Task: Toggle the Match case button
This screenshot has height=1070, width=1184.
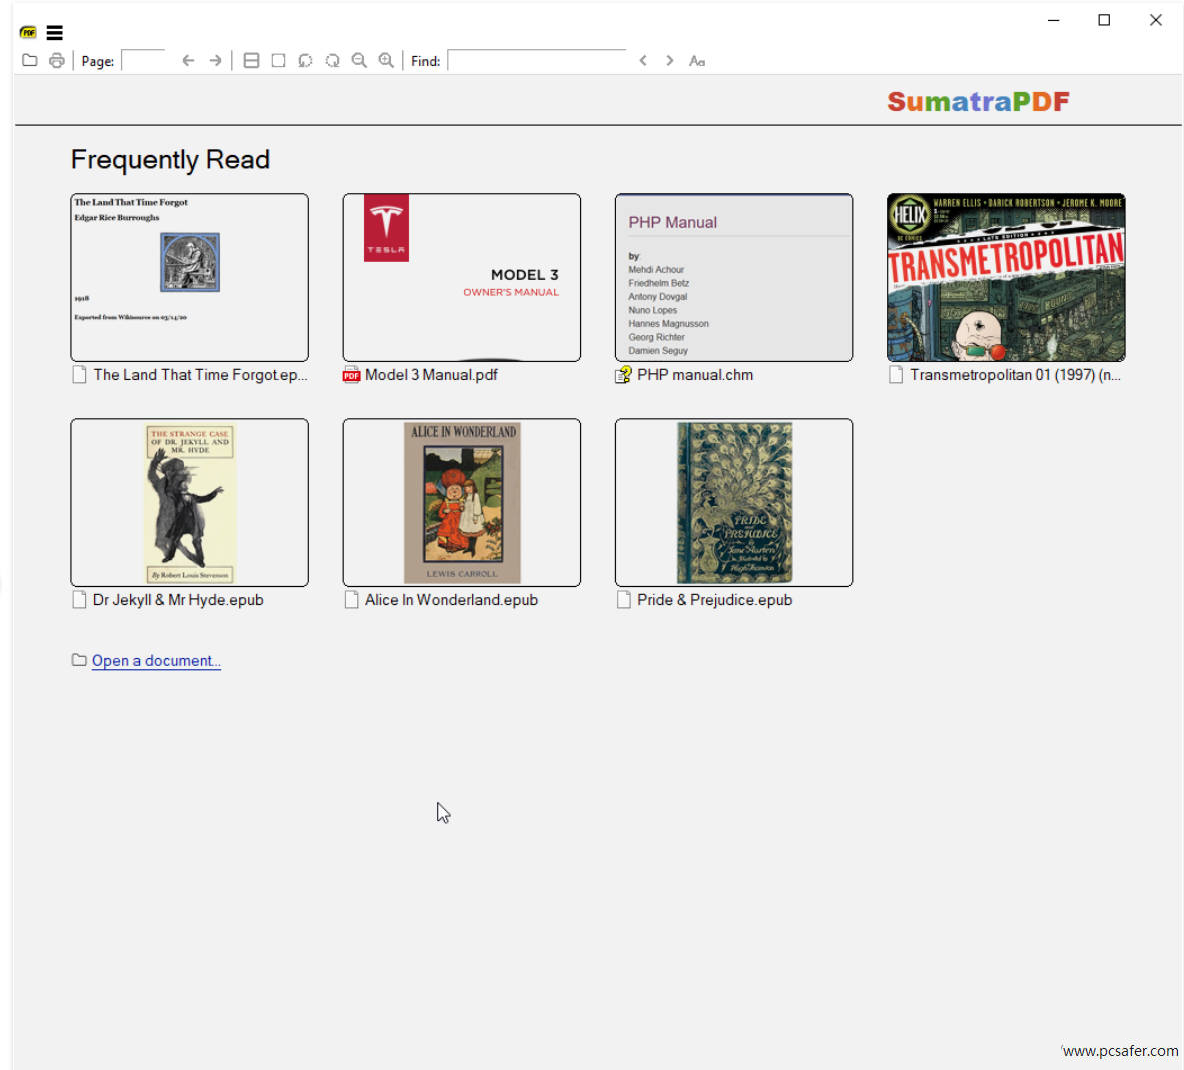Action: tap(697, 61)
